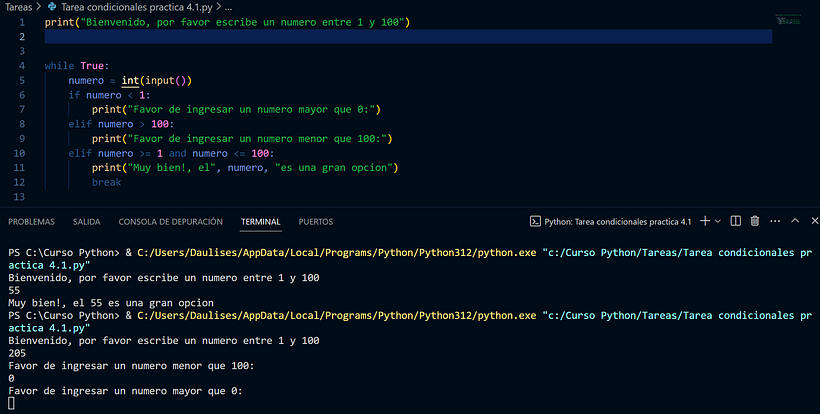Split the terminal panel

pos(735,221)
